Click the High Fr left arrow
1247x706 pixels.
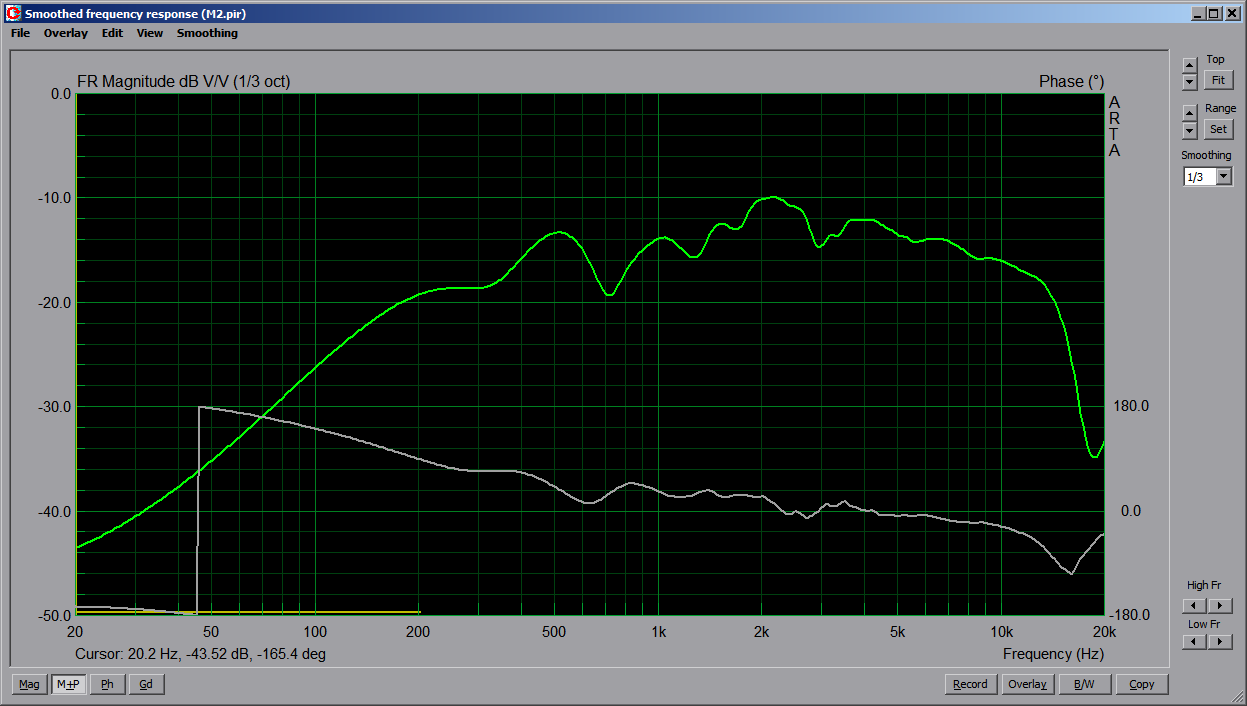point(1193,605)
